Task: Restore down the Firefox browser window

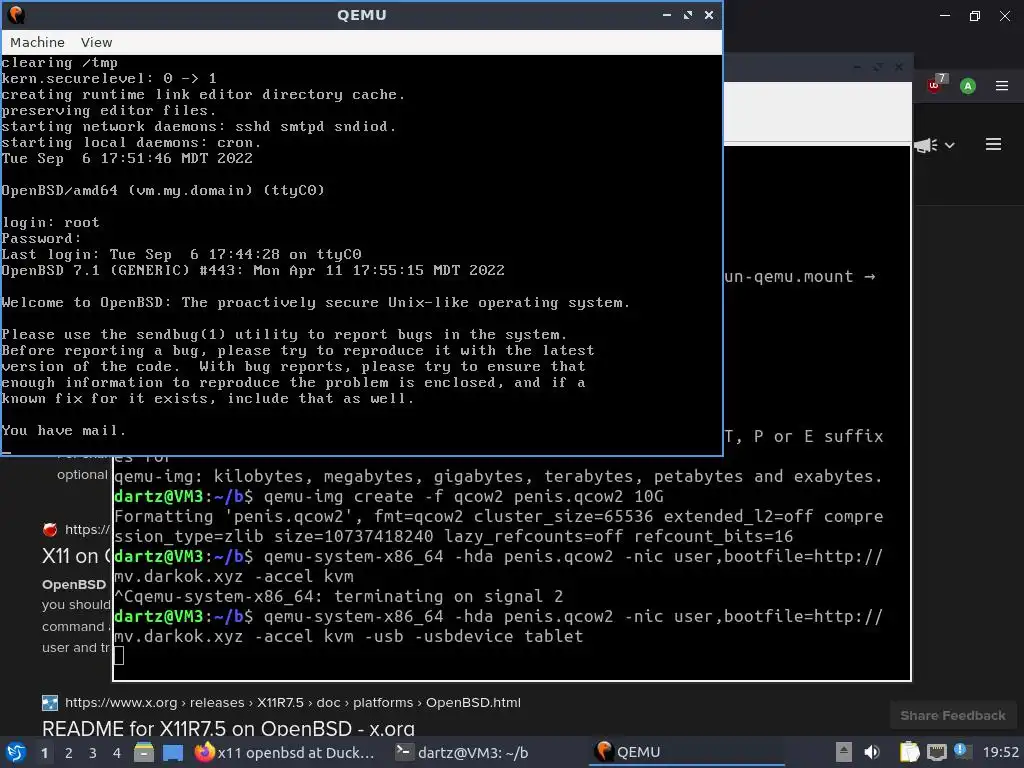Action: point(974,16)
